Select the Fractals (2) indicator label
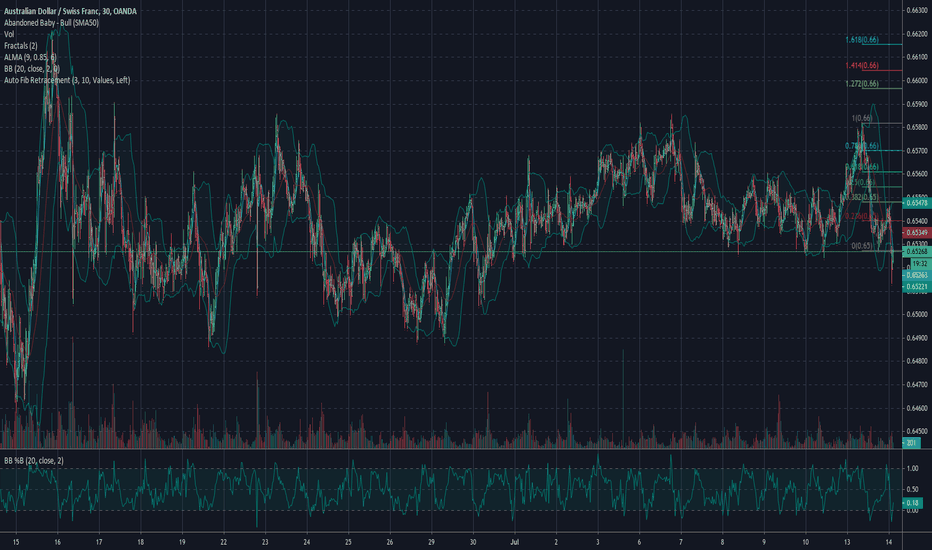The width and height of the screenshot is (932, 550). tap(21, 46)
